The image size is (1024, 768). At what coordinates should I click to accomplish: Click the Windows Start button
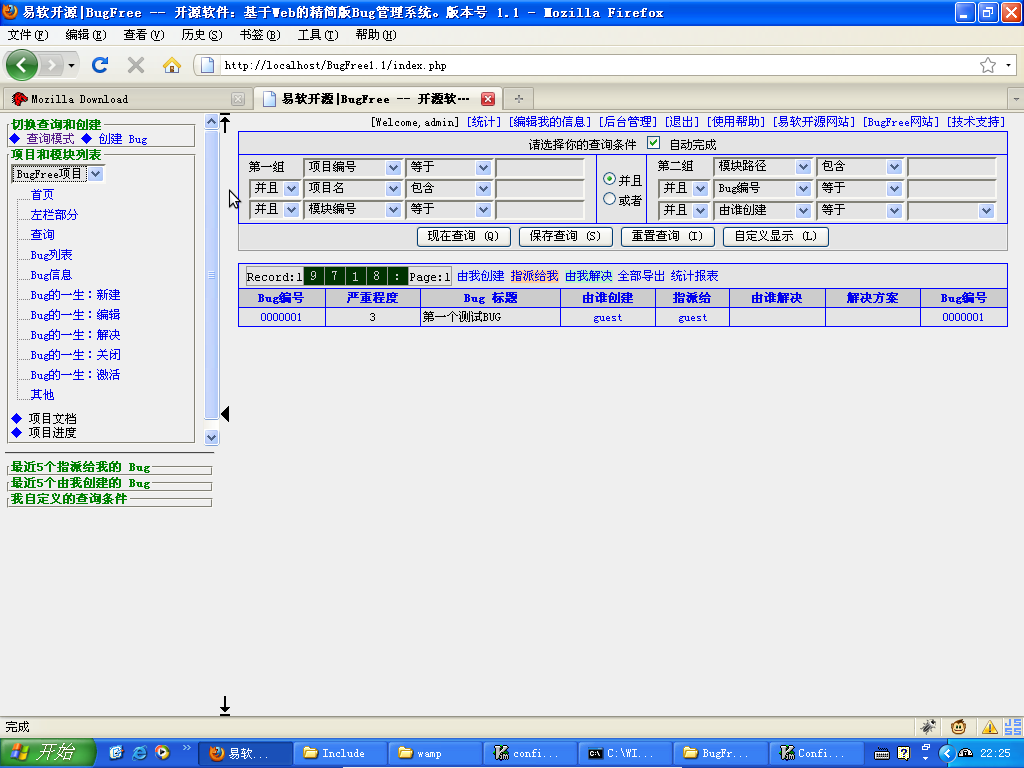[x=48, y=752]
